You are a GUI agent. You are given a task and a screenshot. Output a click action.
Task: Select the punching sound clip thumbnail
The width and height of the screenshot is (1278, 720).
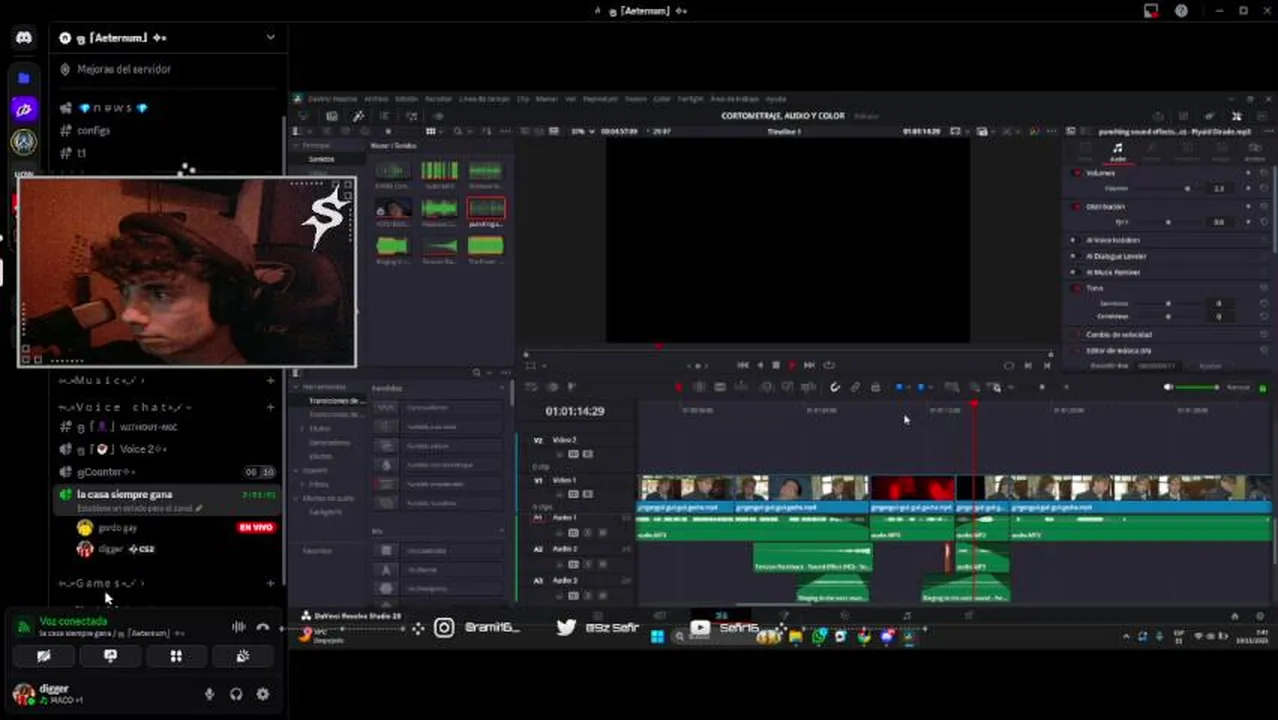point(486,208)
